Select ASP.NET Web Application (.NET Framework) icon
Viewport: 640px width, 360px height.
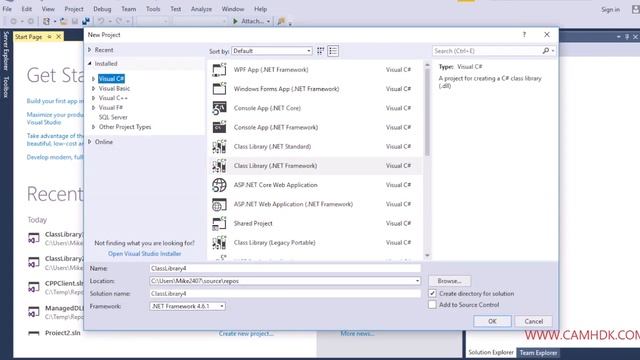coord(219,204)
